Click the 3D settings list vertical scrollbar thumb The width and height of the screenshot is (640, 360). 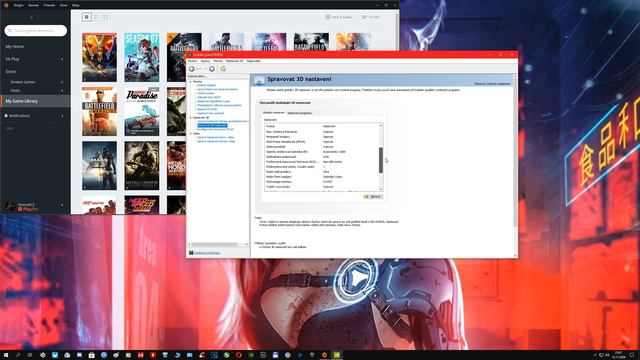point(381,160)
